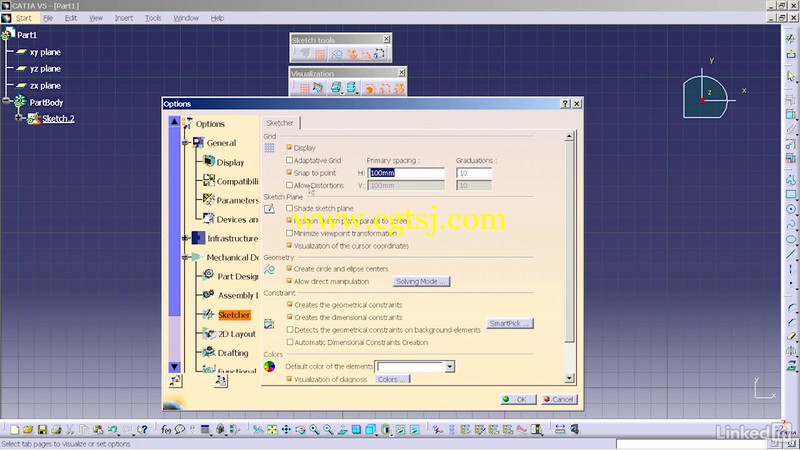Click Open file icon in bottom toolbar
Viewport: 800px width, 450px height.
28,430
